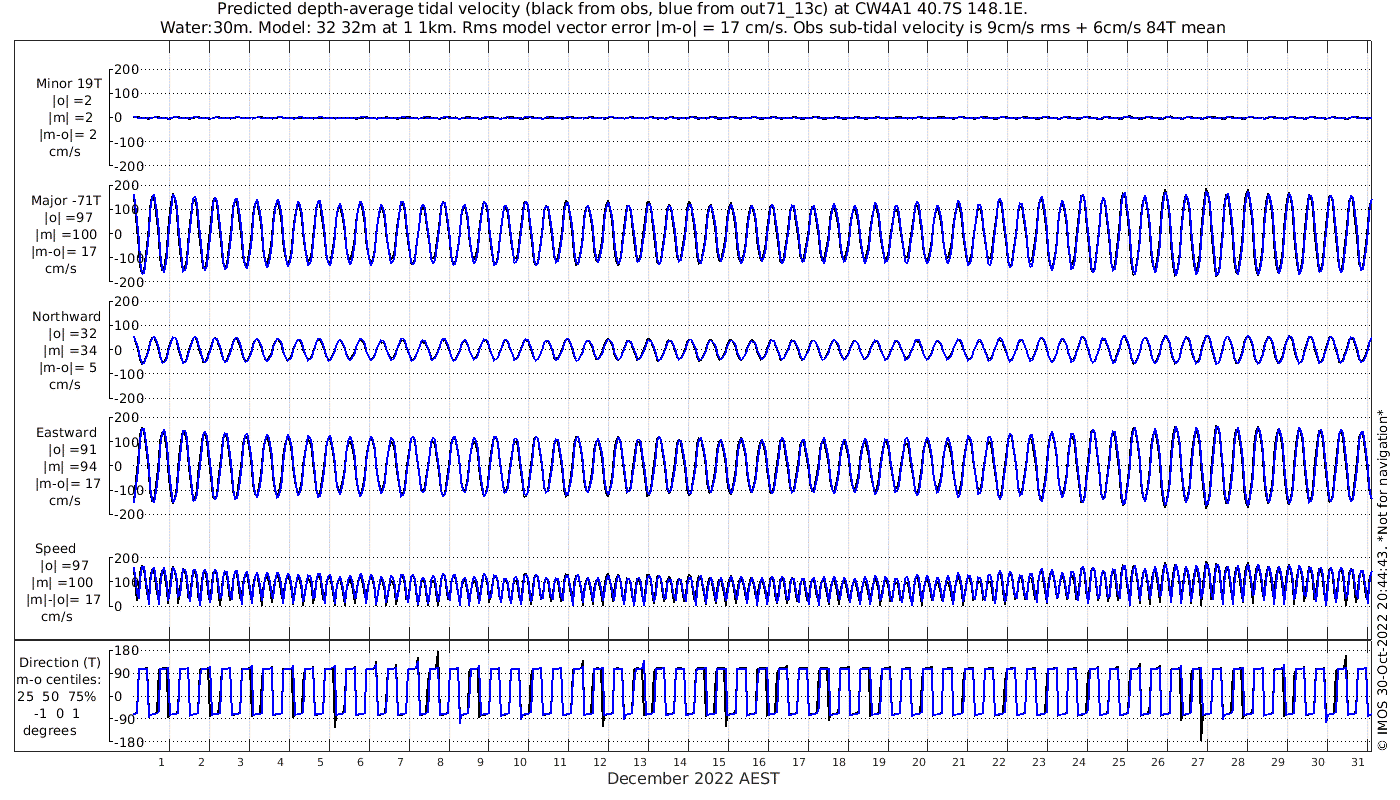Click the day "29" label on the date axis

[x=1278, y=762]
